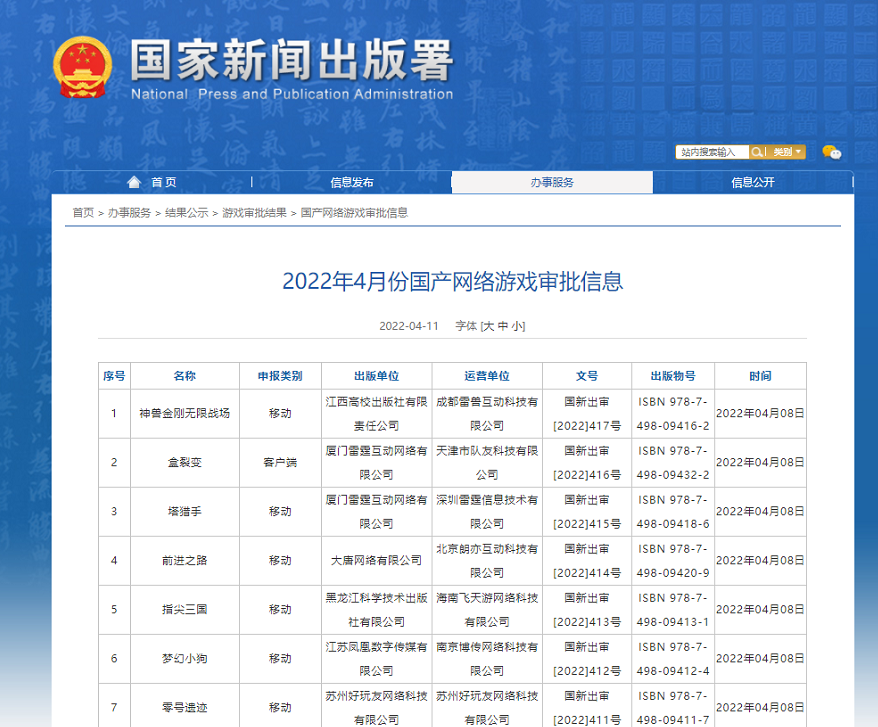Expand the 类别 category dropdown

[x=787, y=152]
